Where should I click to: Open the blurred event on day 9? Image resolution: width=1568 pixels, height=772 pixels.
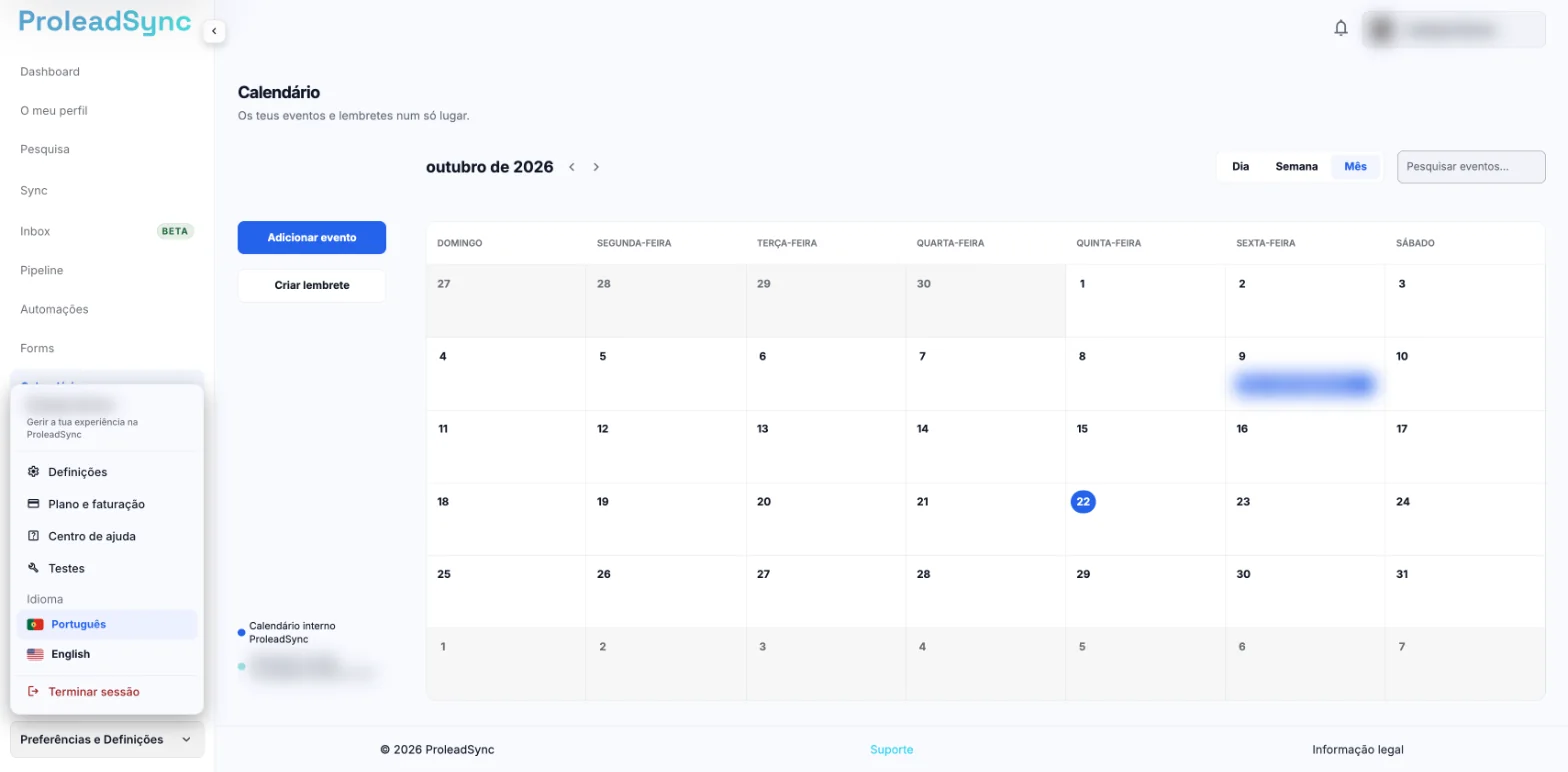(x=1304, y=384)
